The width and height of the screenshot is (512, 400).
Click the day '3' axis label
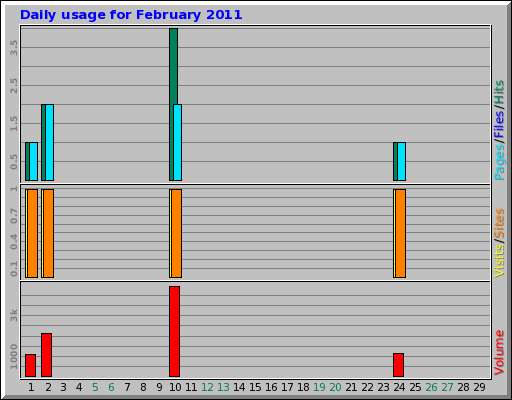point(63,387)
